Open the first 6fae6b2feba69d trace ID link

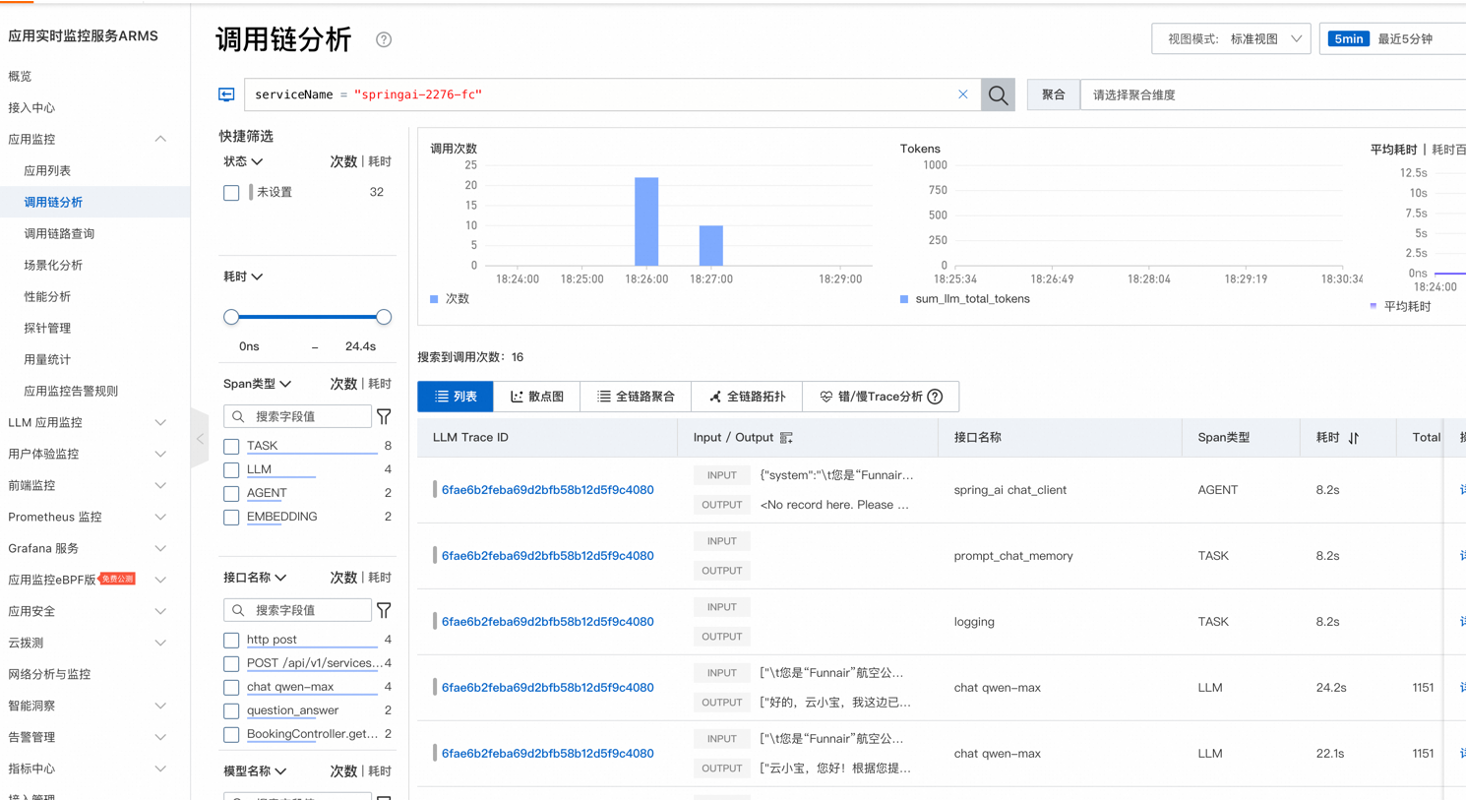coord(549,489)
